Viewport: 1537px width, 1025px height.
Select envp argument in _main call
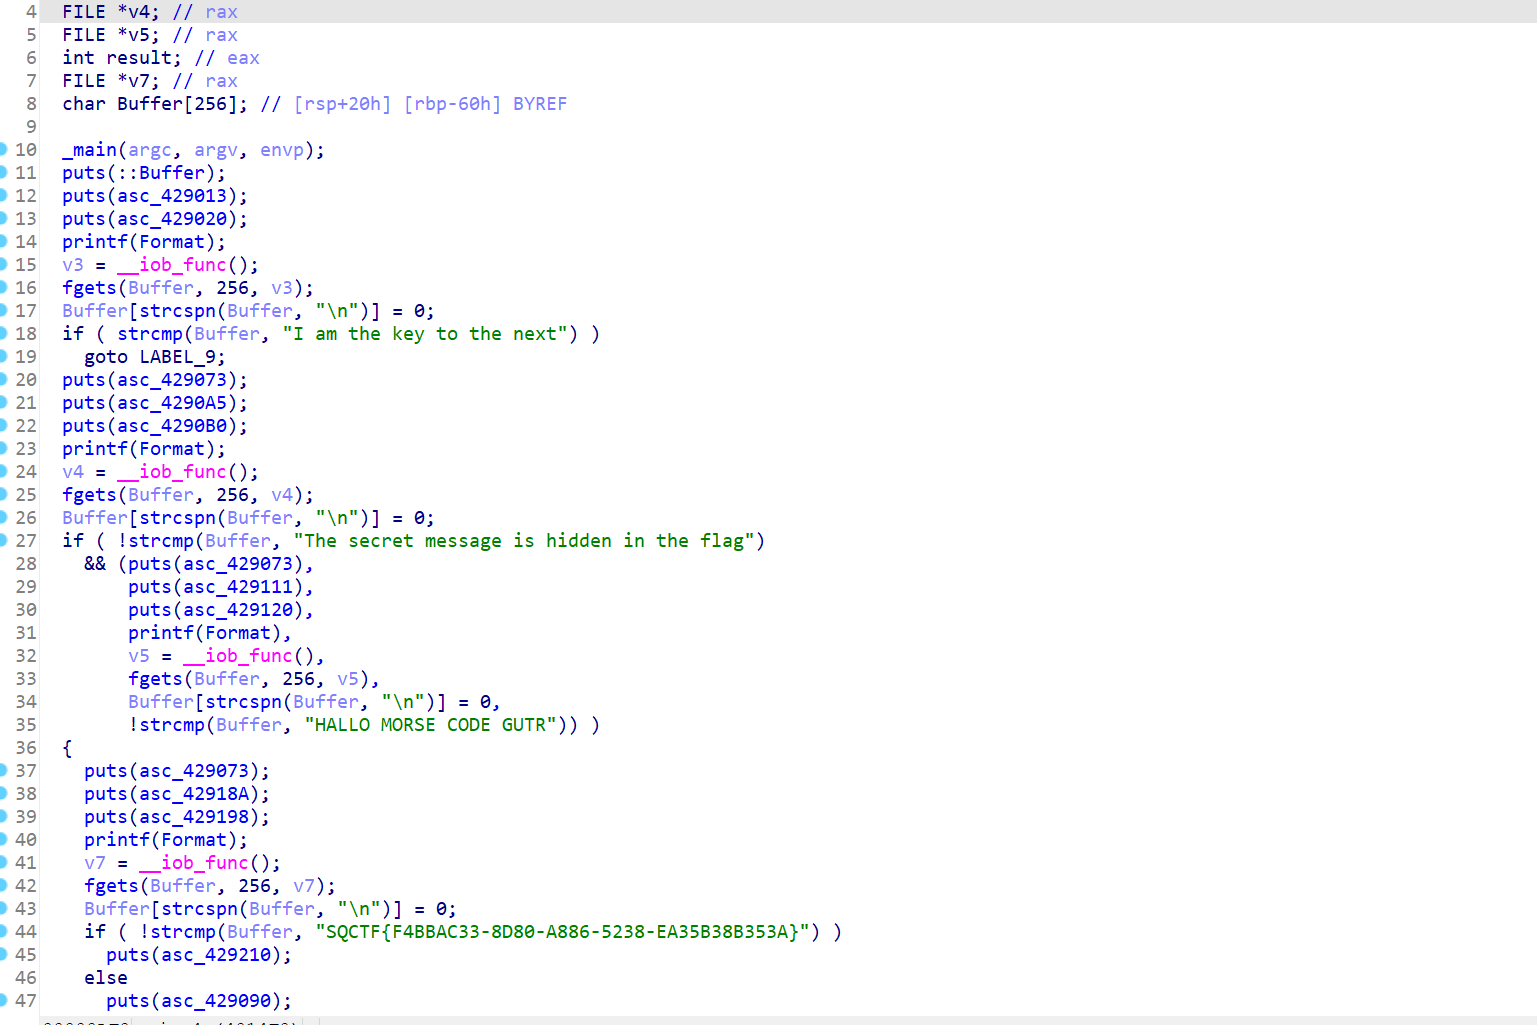[282, 150]
